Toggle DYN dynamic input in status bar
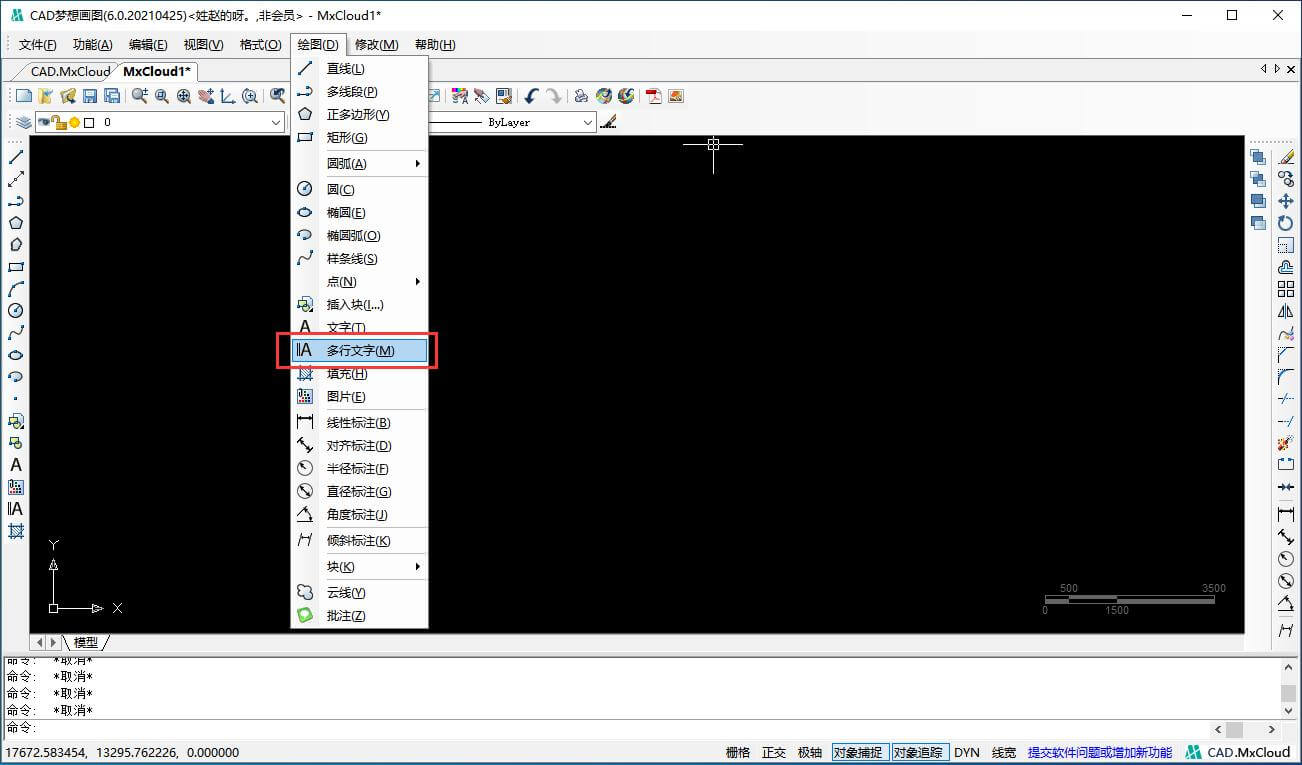 pyautogui.click(x=967, y=752)
